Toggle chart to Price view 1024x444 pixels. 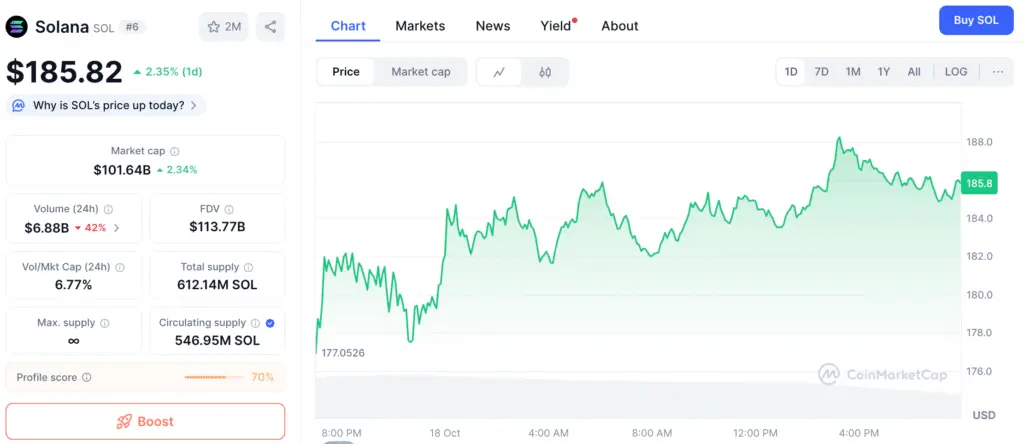pyautogui.click(x=346, y=72)
